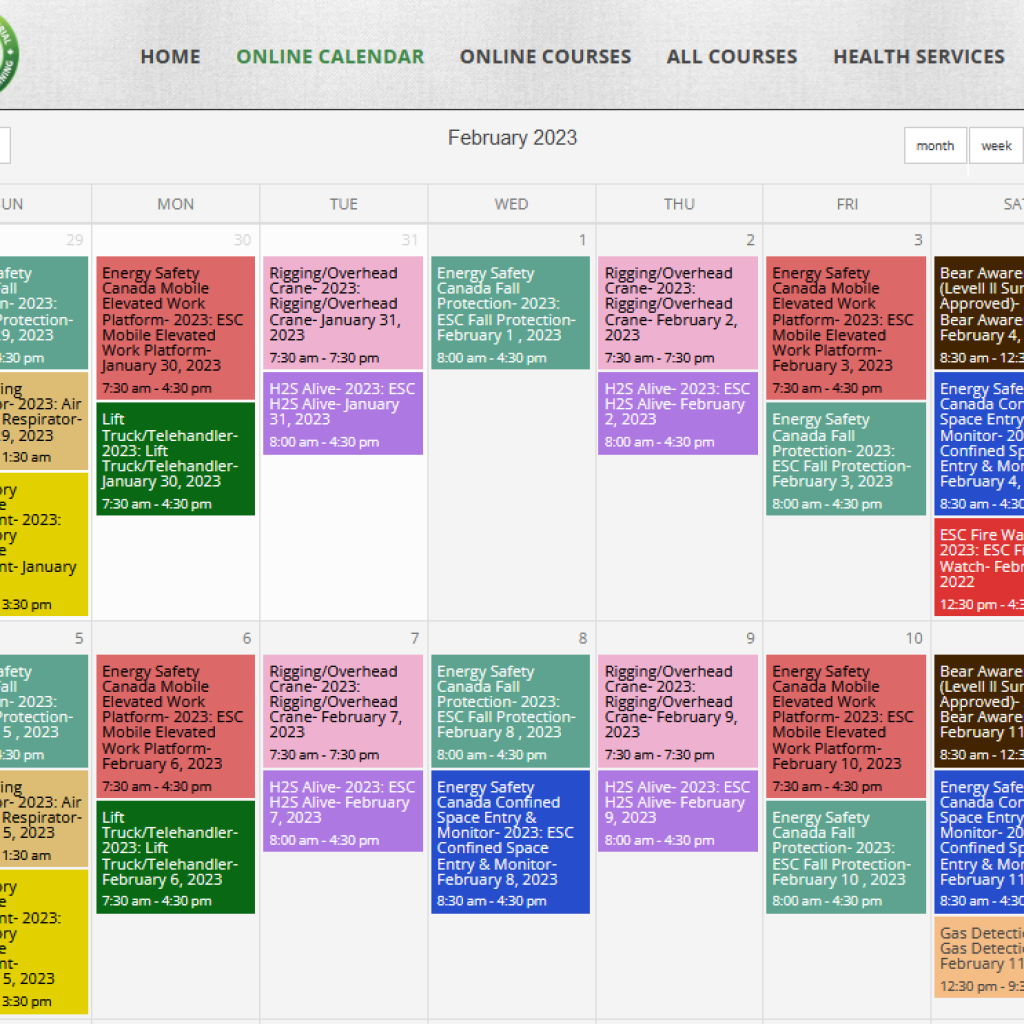Switch calendar to month view

coord(935,146)
